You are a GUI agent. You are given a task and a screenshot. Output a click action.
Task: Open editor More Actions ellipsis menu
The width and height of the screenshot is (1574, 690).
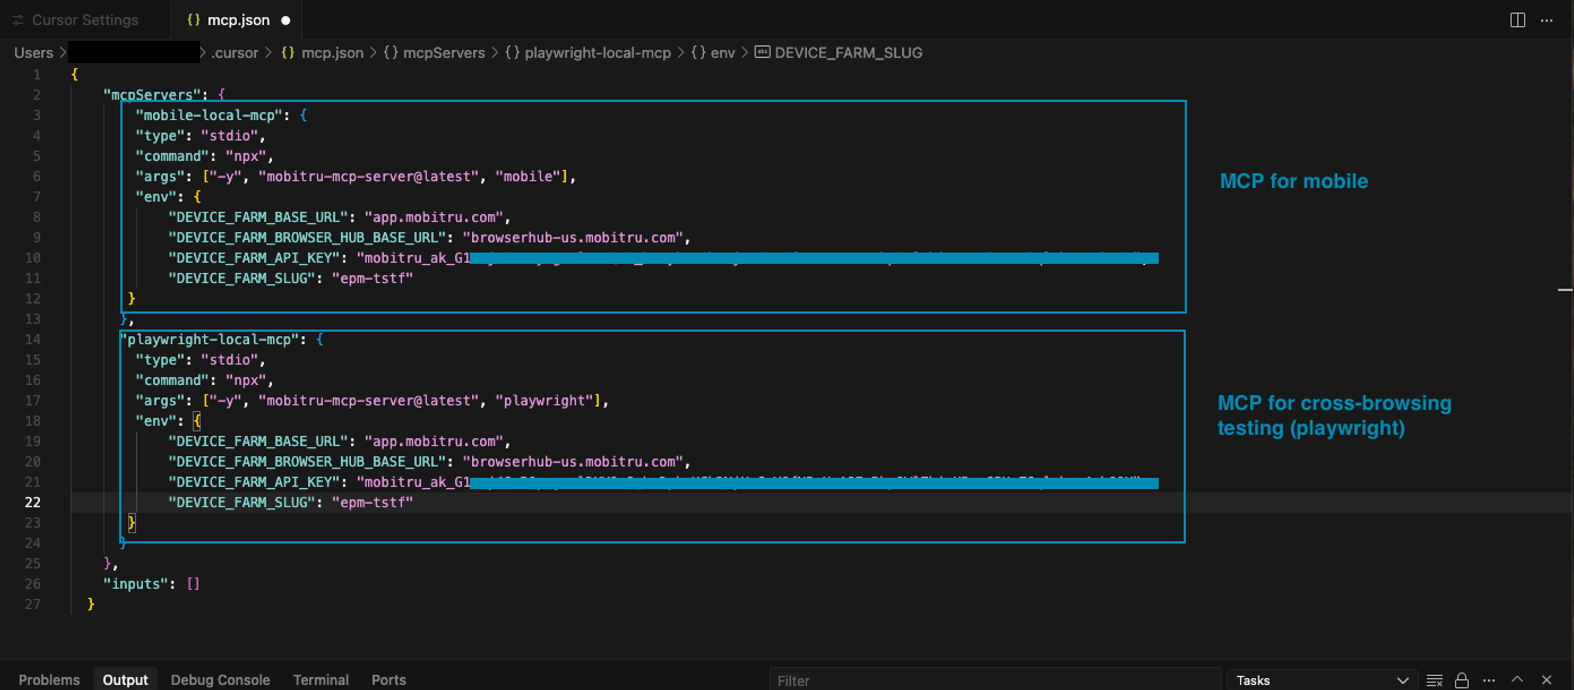pos(1547,20)
